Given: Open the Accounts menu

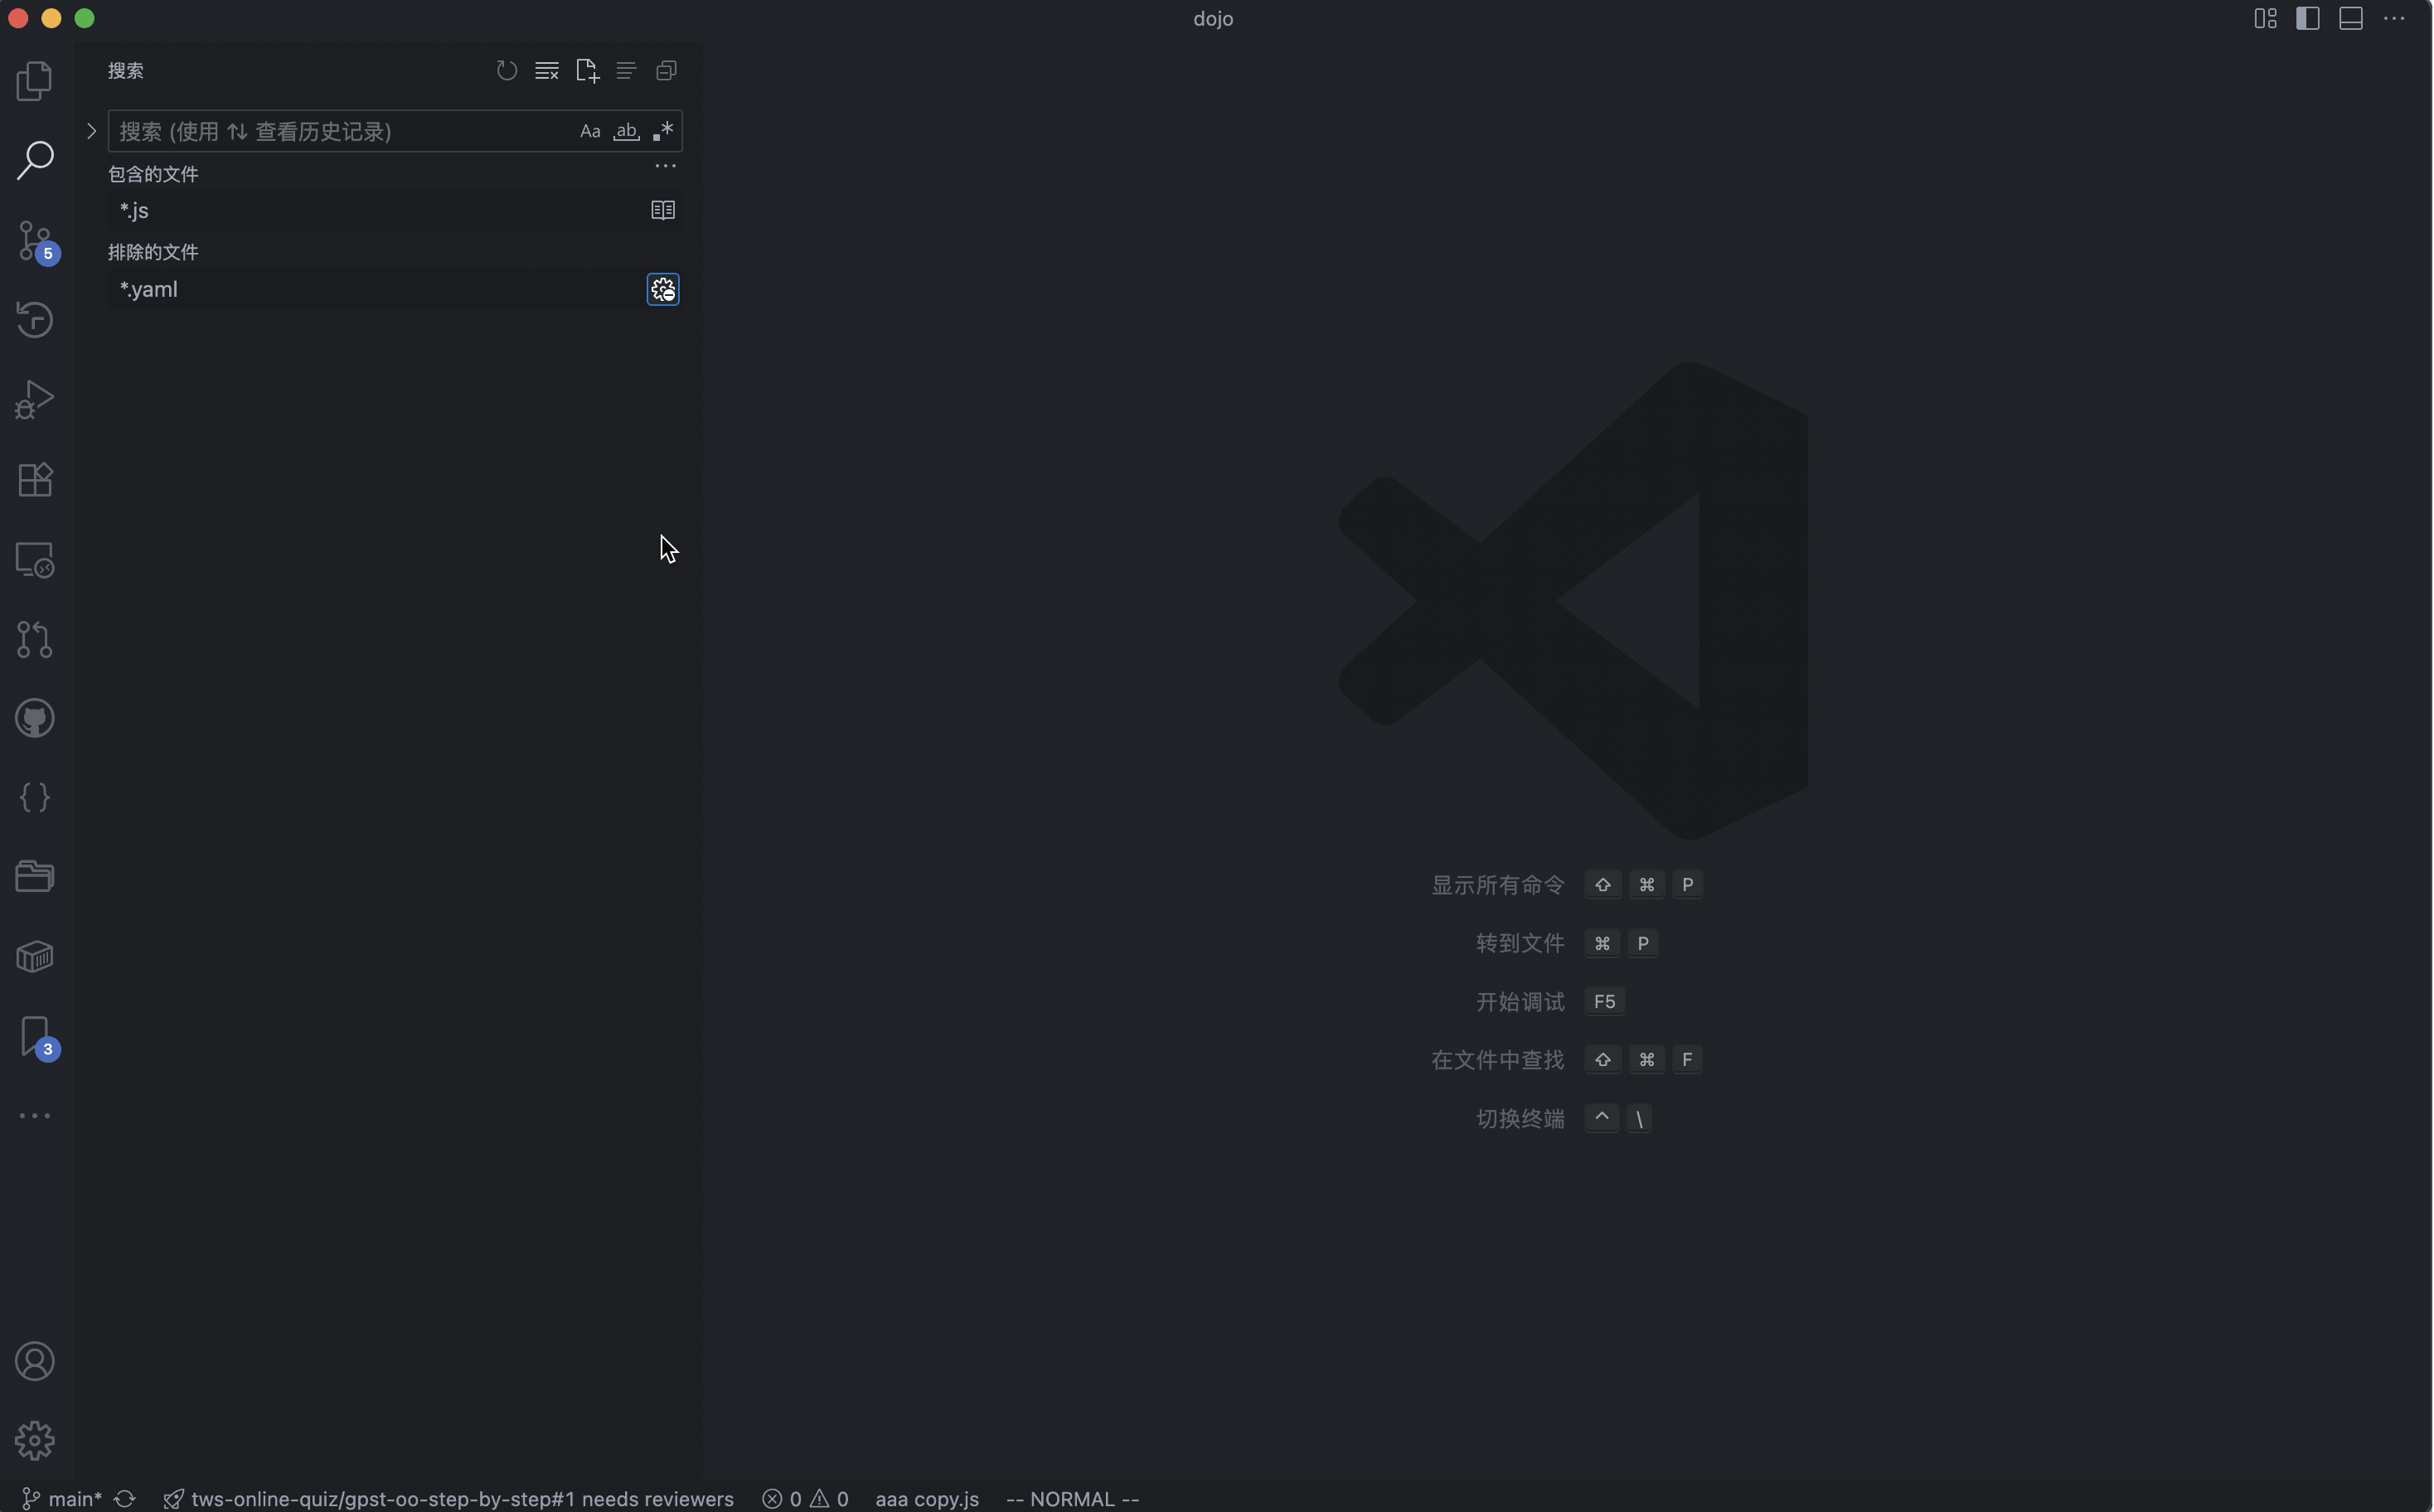Looking at the screenshot, I should click(35, 1362).
